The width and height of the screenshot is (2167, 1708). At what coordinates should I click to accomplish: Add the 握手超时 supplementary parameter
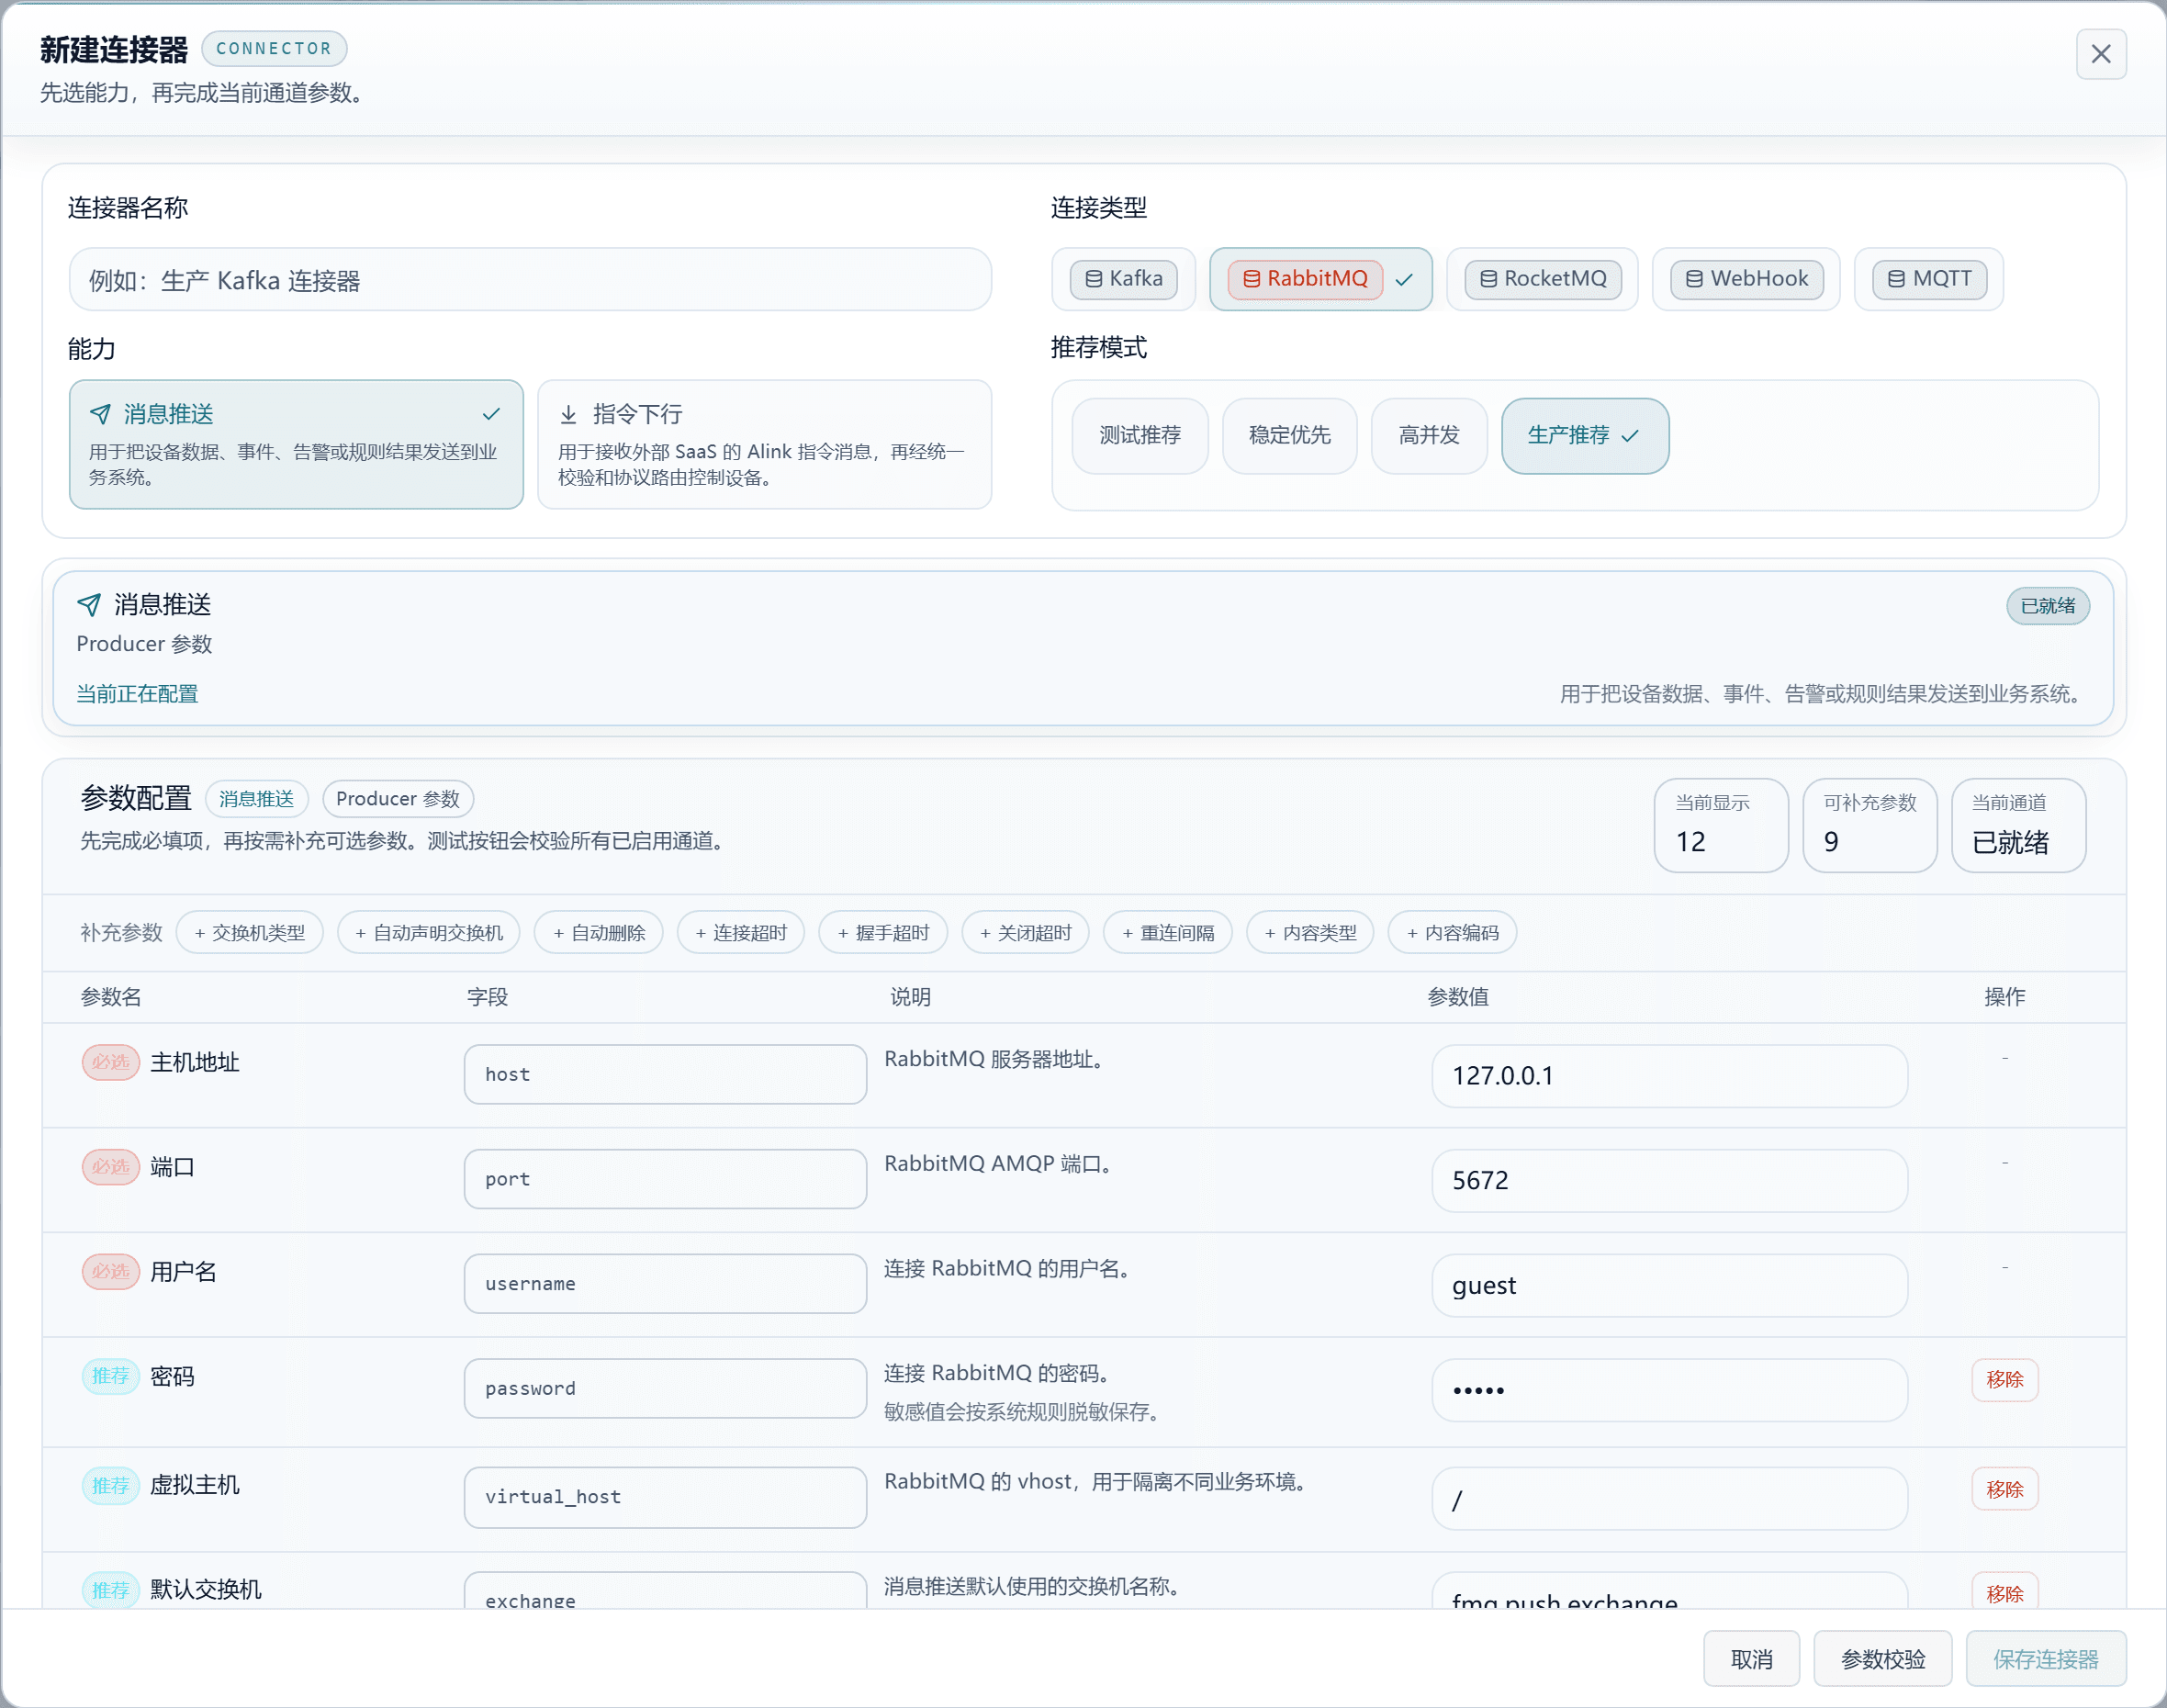(883, 932)
